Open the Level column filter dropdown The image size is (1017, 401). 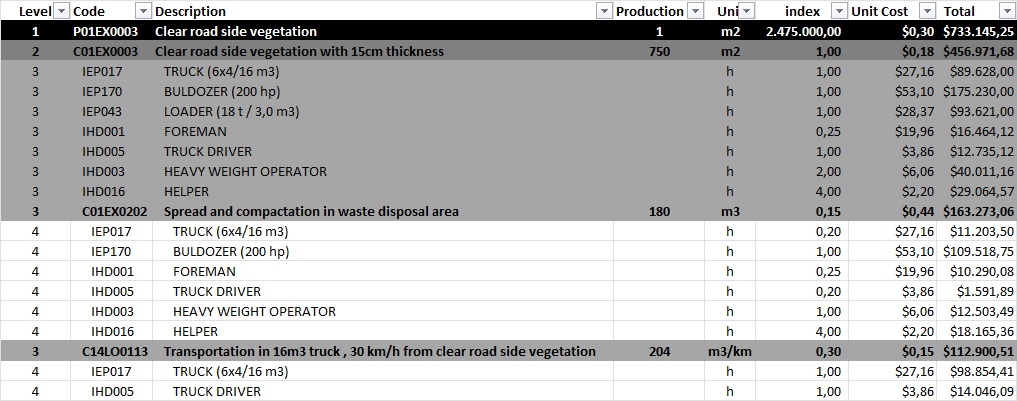(61, 11)
